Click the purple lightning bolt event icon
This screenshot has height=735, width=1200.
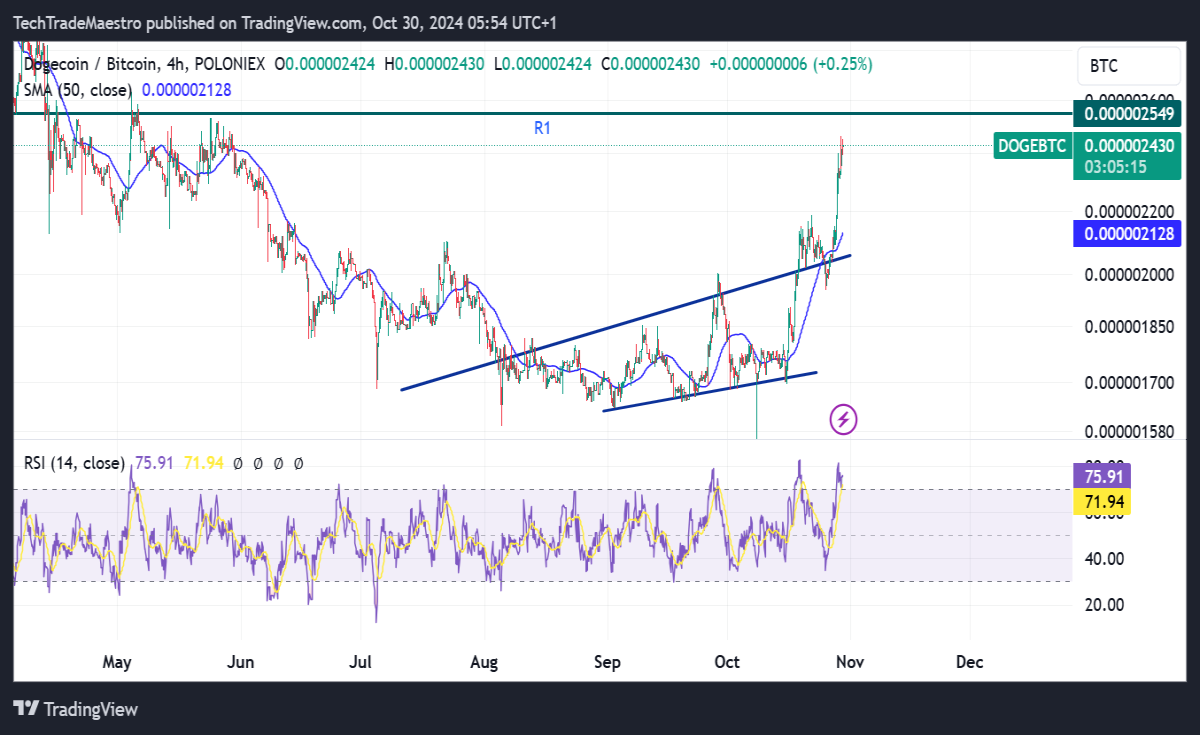coord(843,419)
